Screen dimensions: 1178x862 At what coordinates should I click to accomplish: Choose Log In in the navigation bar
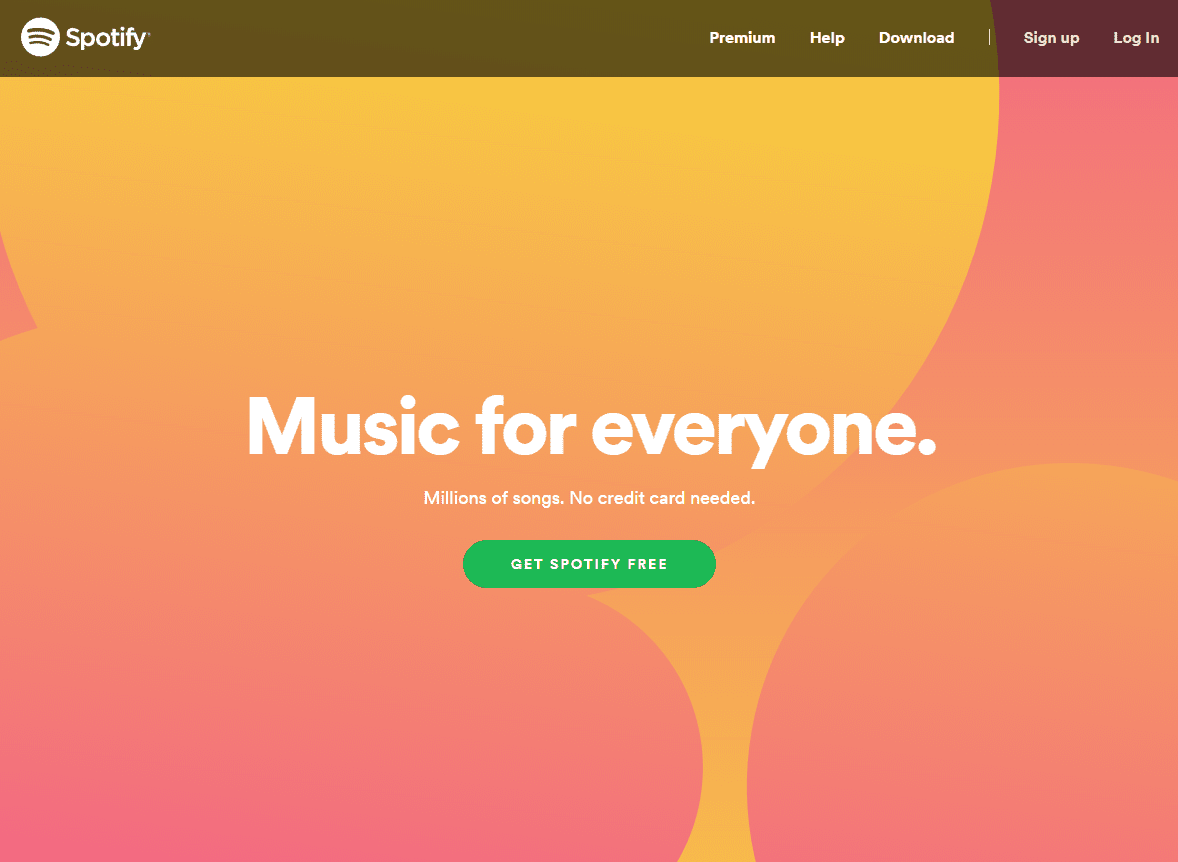1135,38
